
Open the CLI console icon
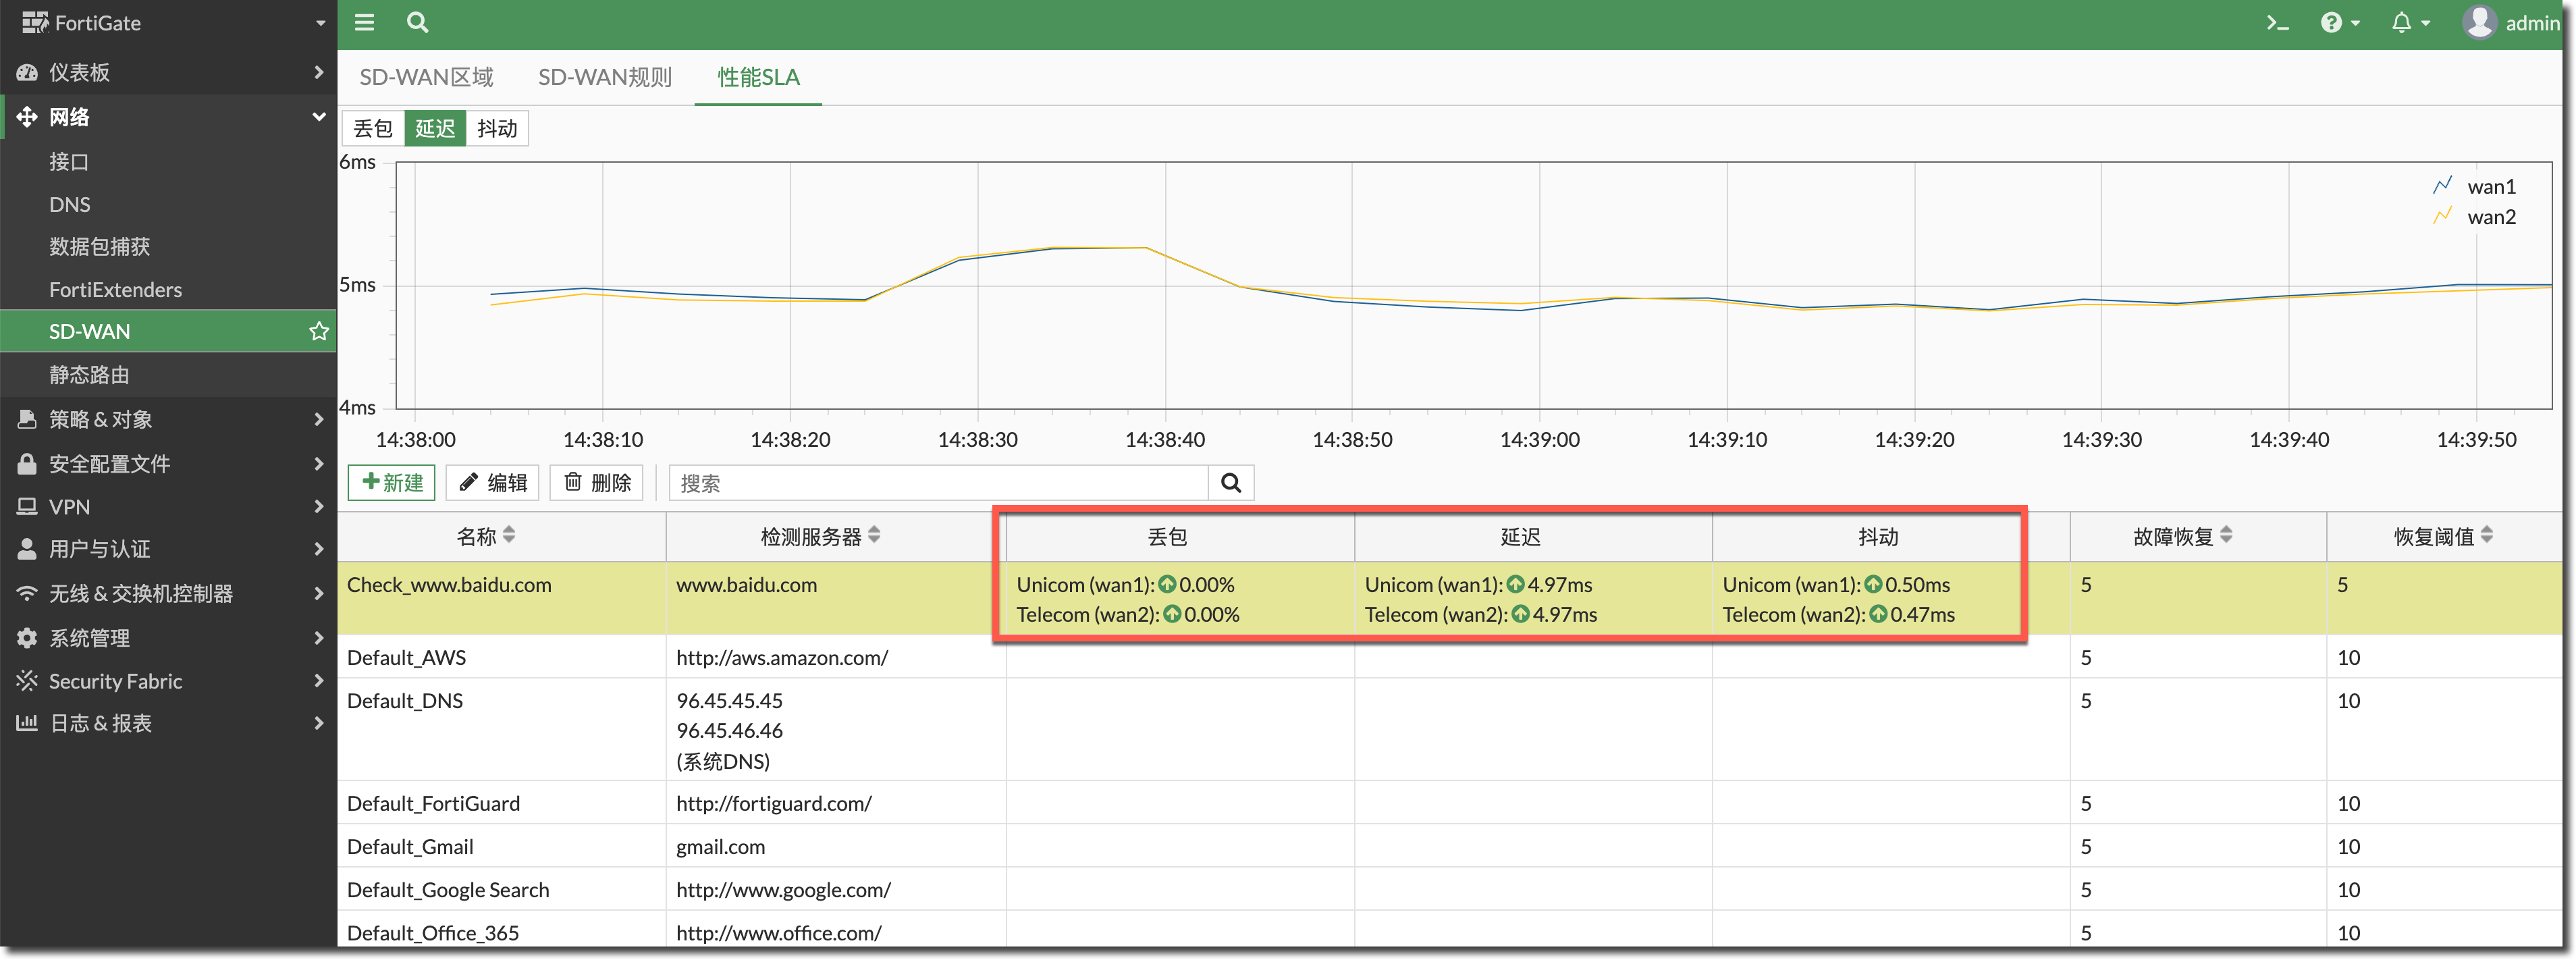2277,23
